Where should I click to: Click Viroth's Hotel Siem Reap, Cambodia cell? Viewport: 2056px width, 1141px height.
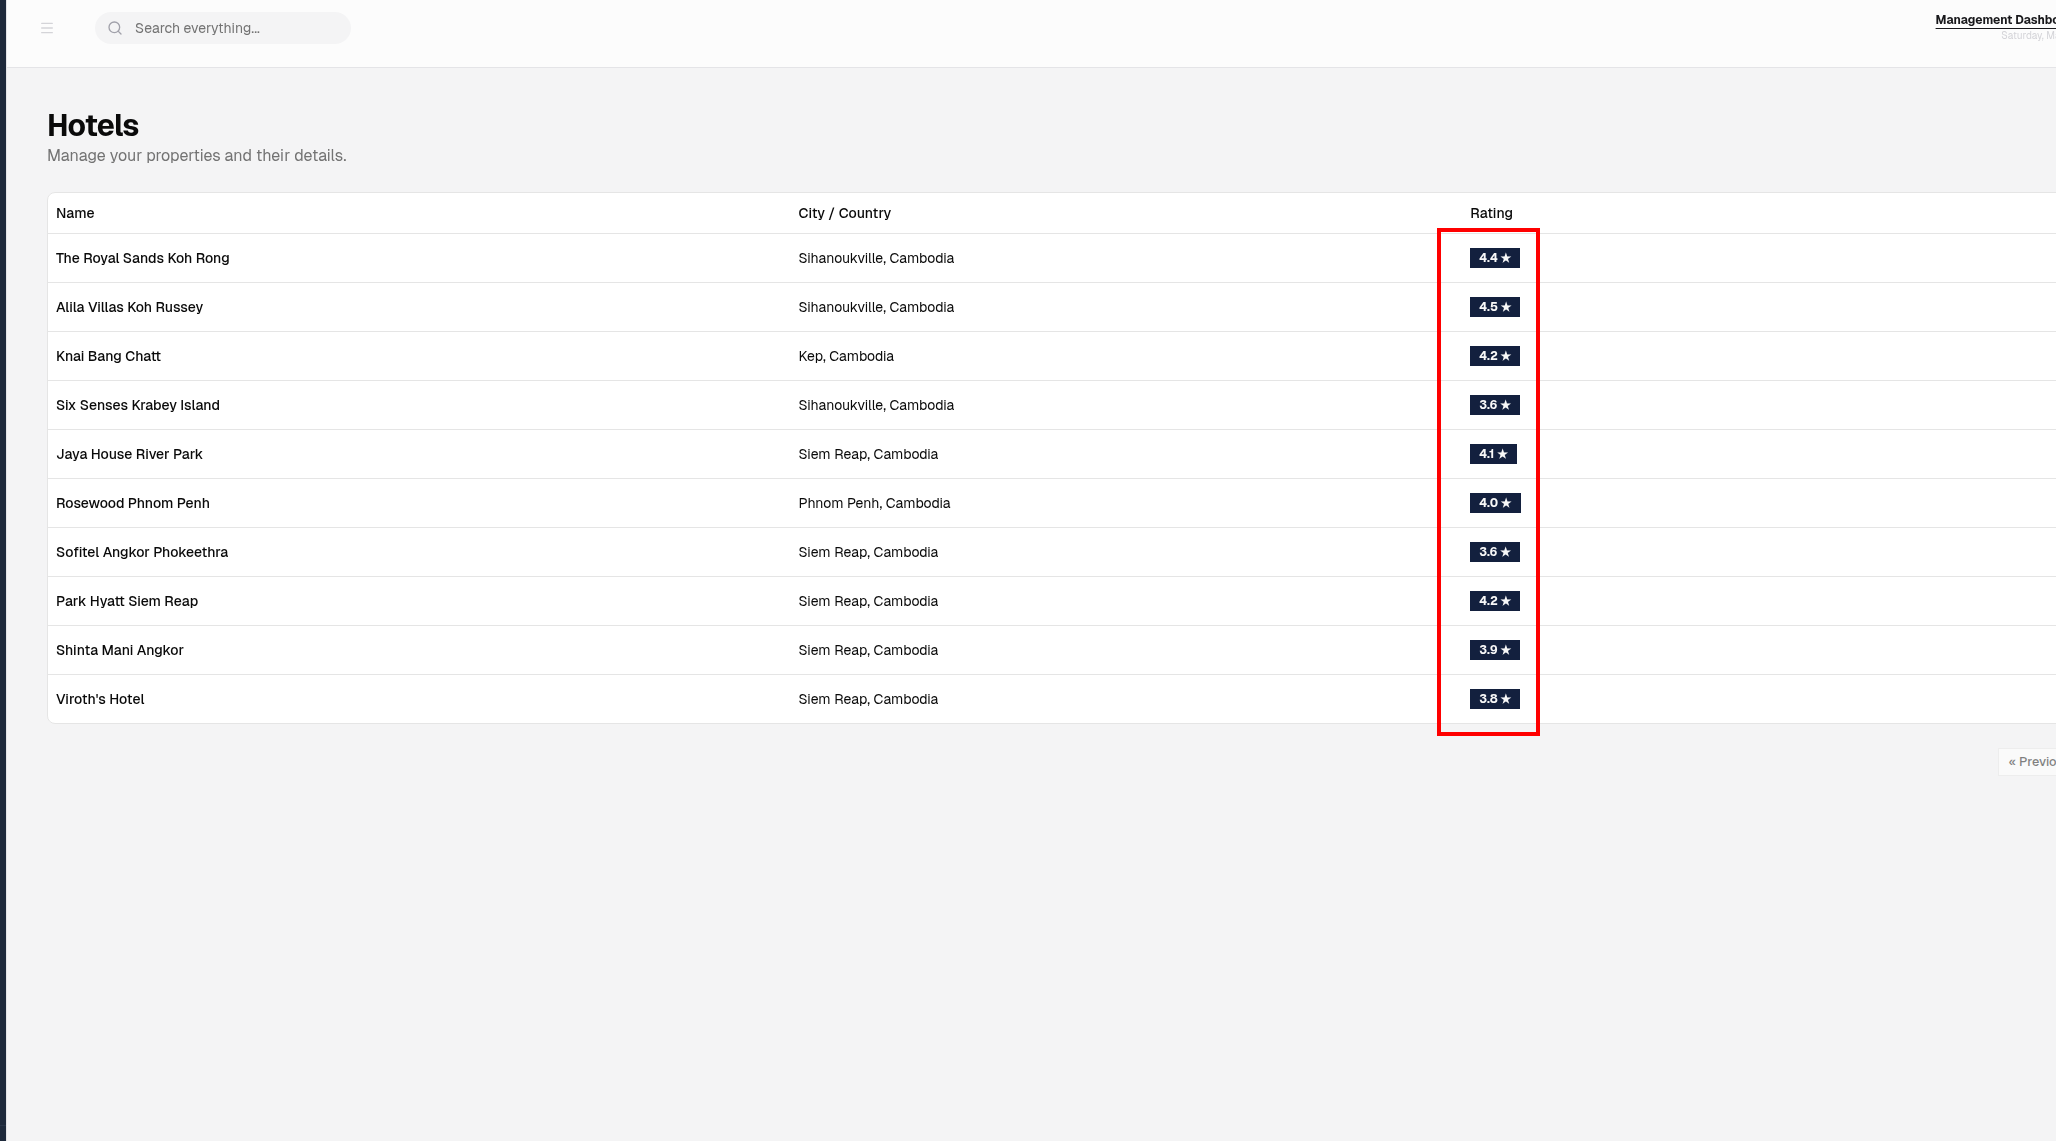[868, 699]
